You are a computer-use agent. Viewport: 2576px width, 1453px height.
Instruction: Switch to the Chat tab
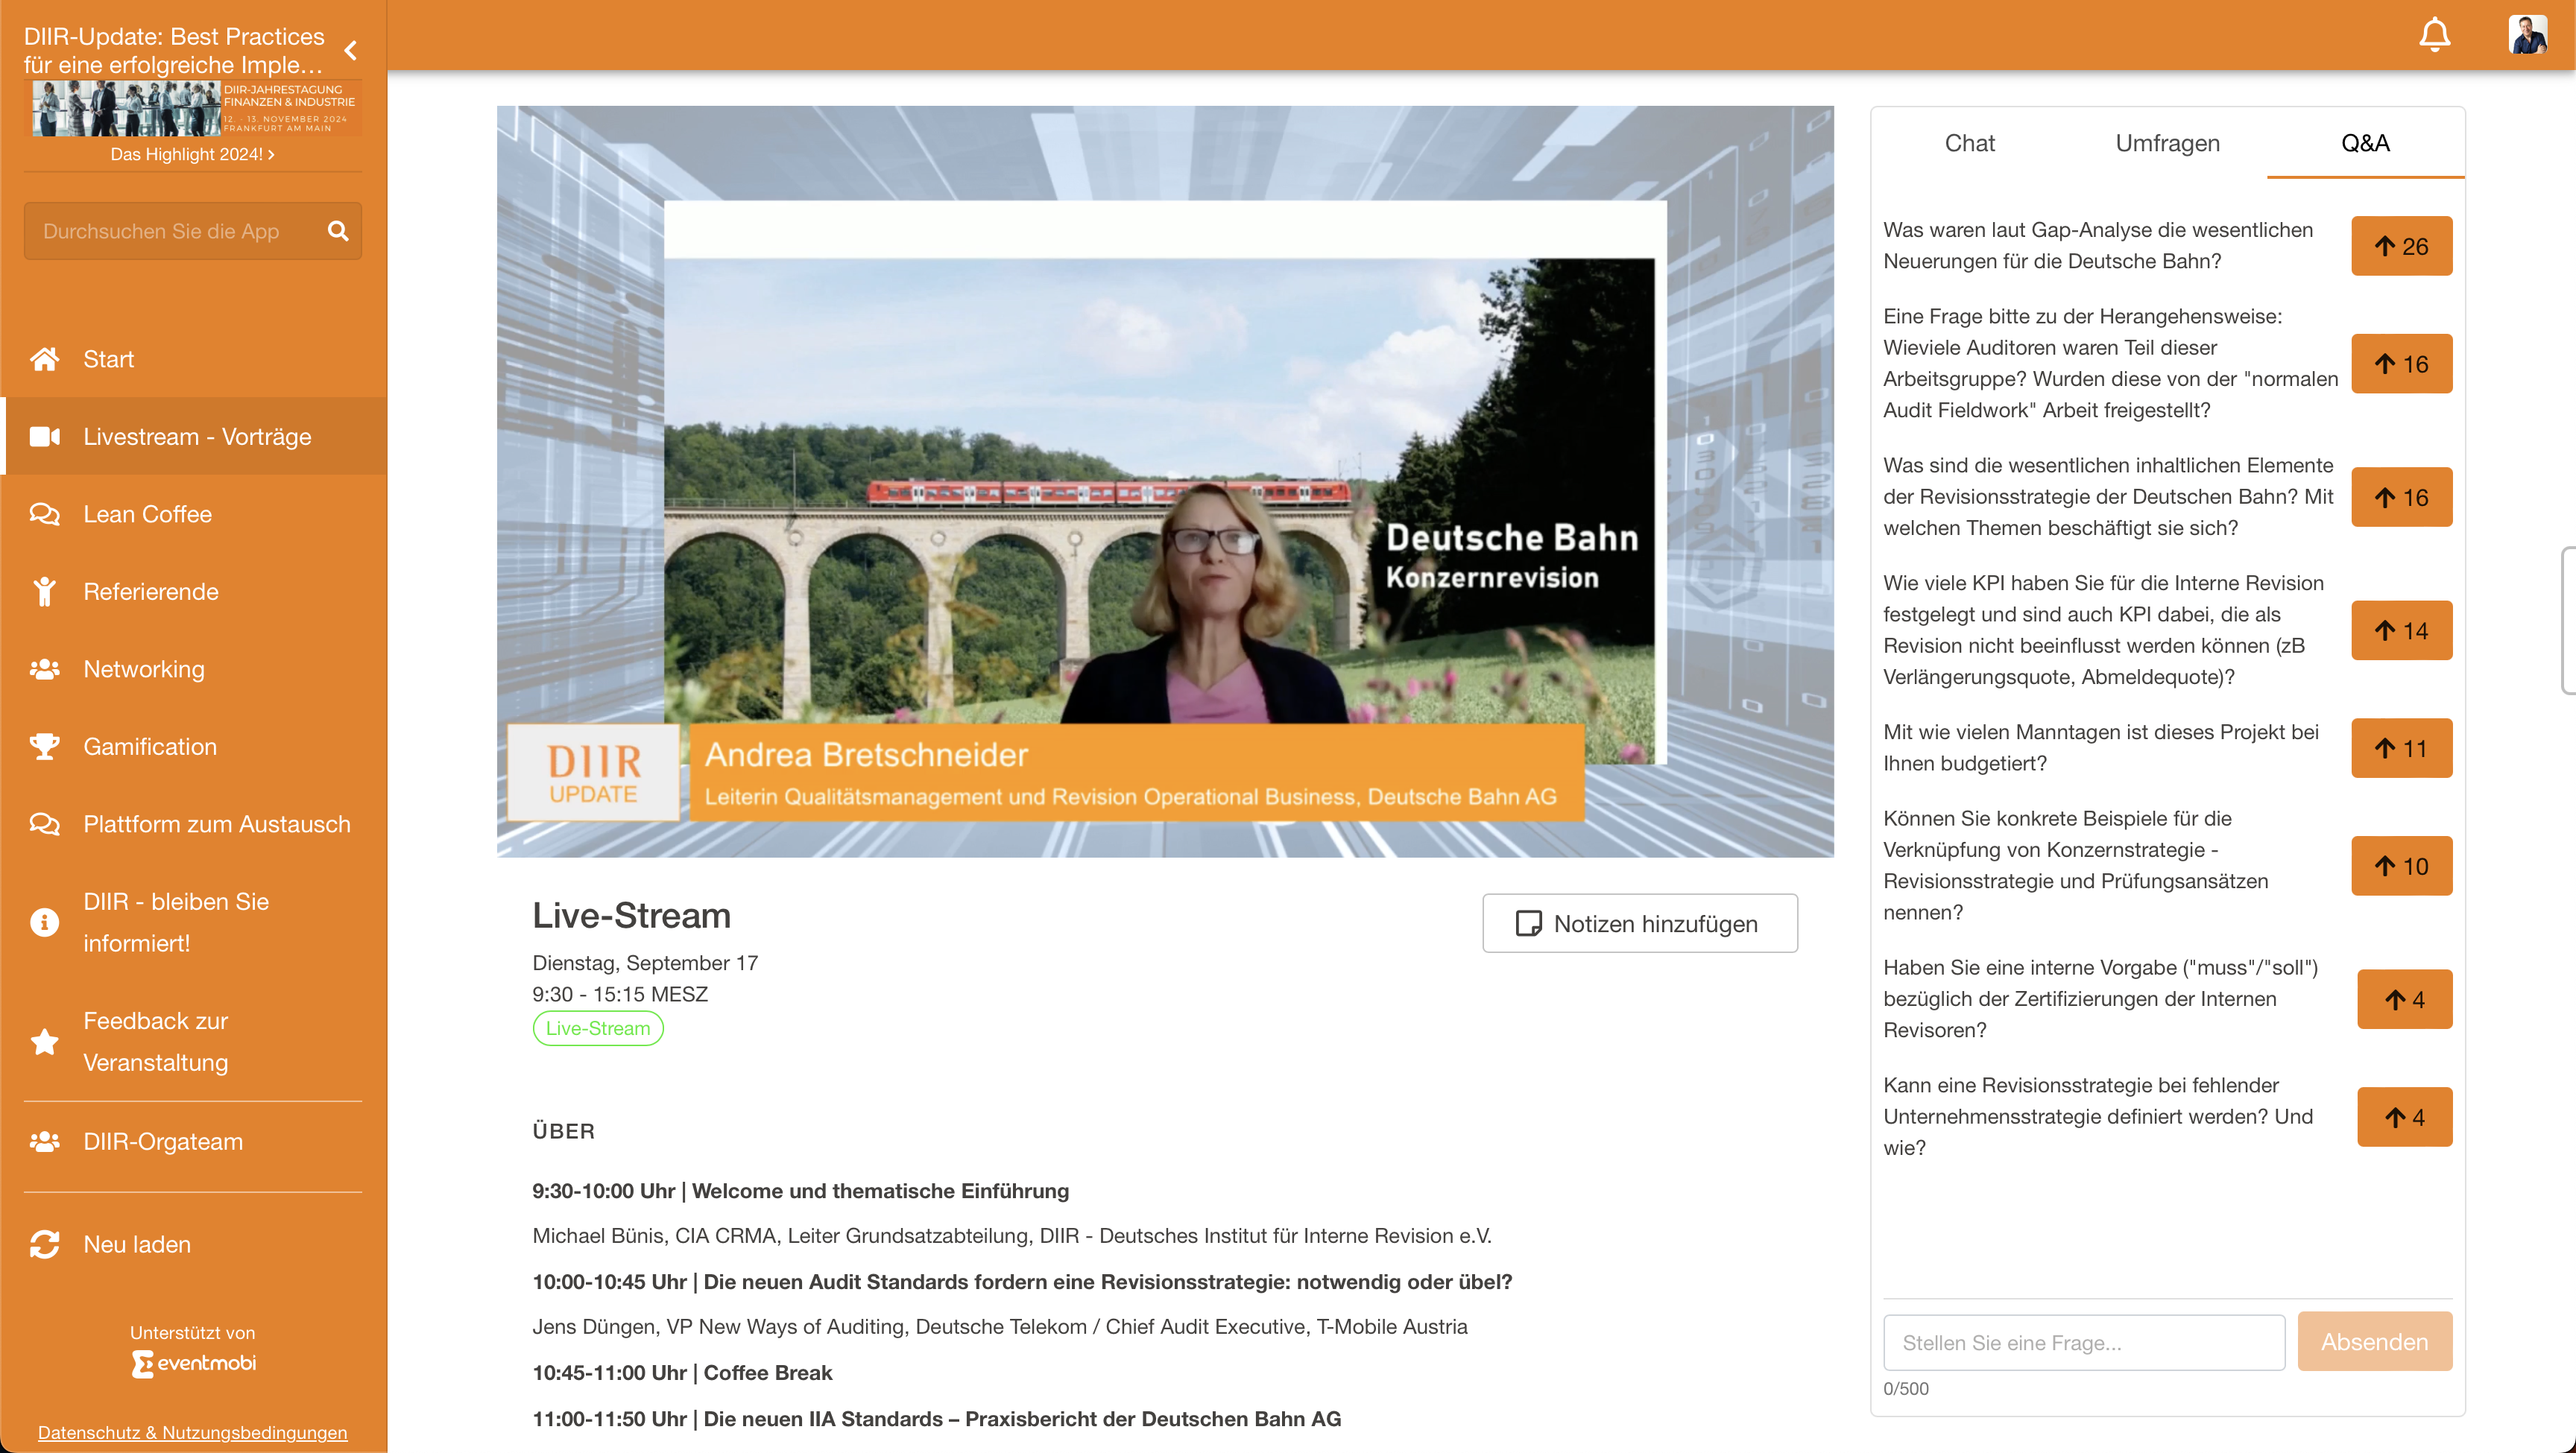click(1969, 143)
